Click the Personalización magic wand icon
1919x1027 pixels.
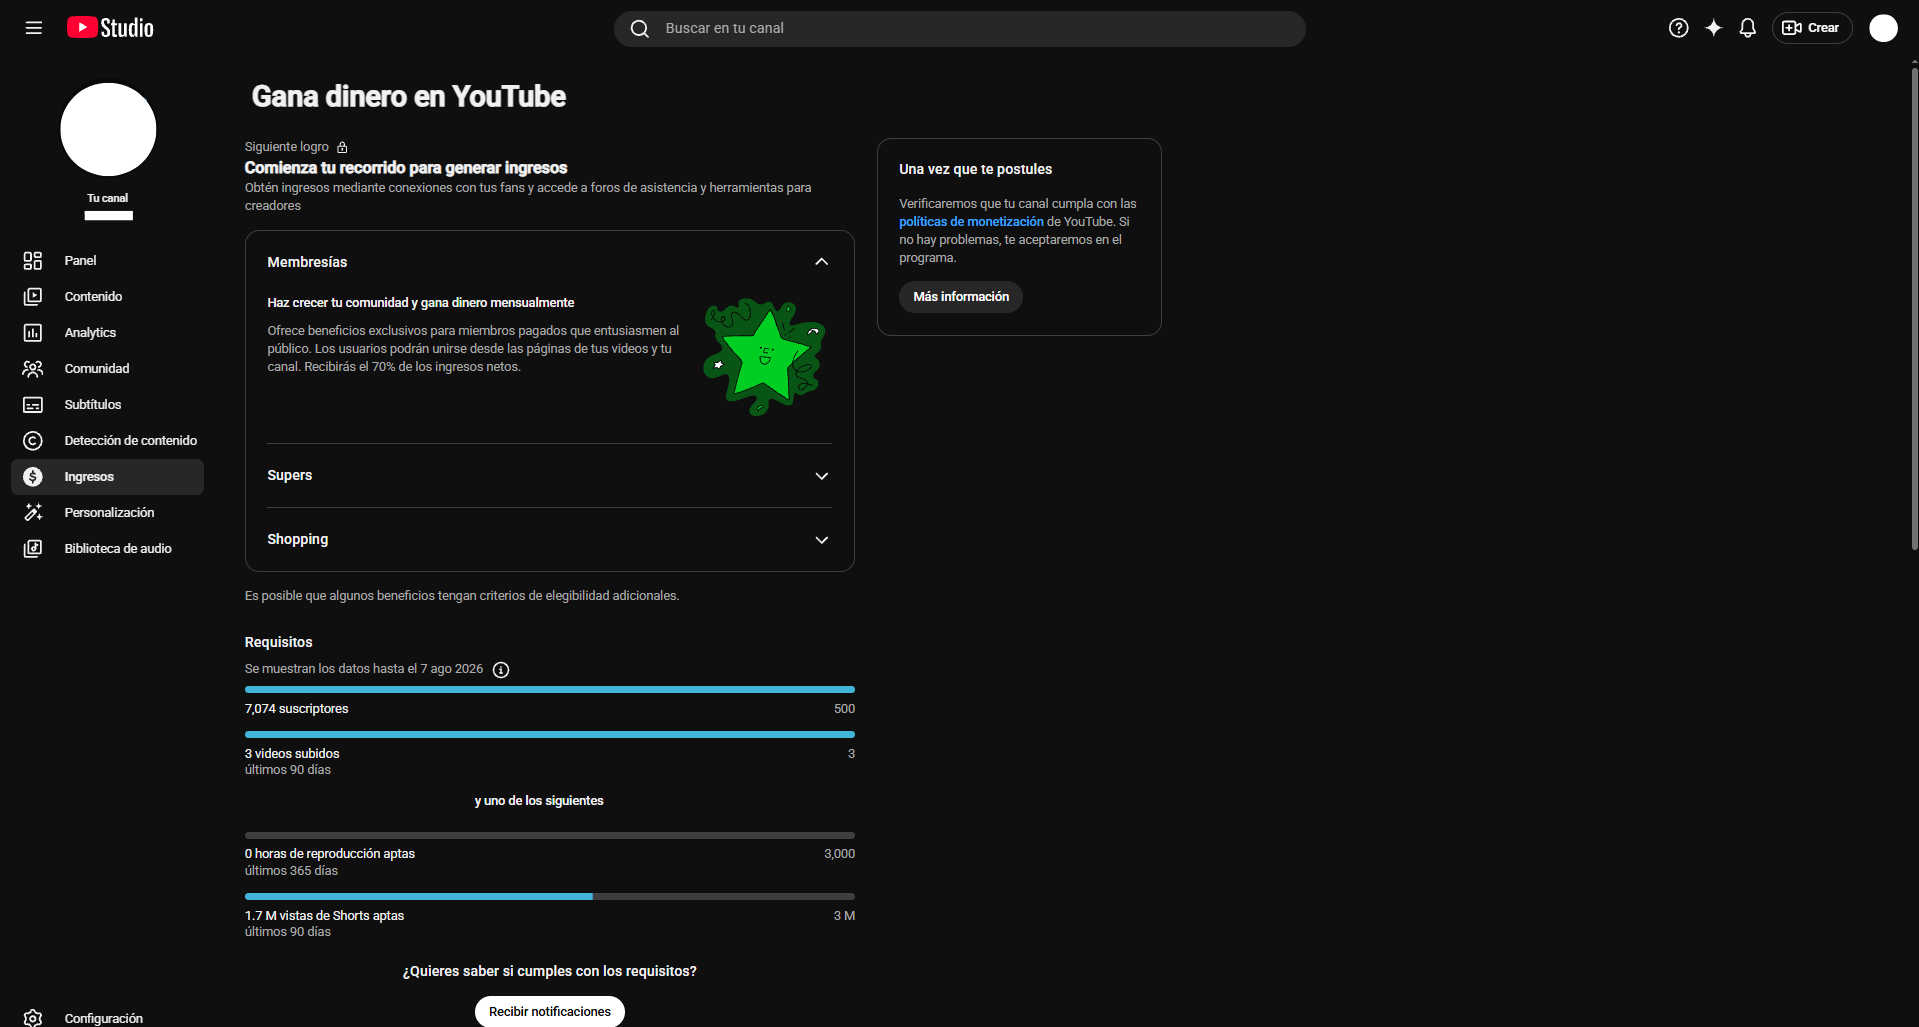click(x=33, y=513)
